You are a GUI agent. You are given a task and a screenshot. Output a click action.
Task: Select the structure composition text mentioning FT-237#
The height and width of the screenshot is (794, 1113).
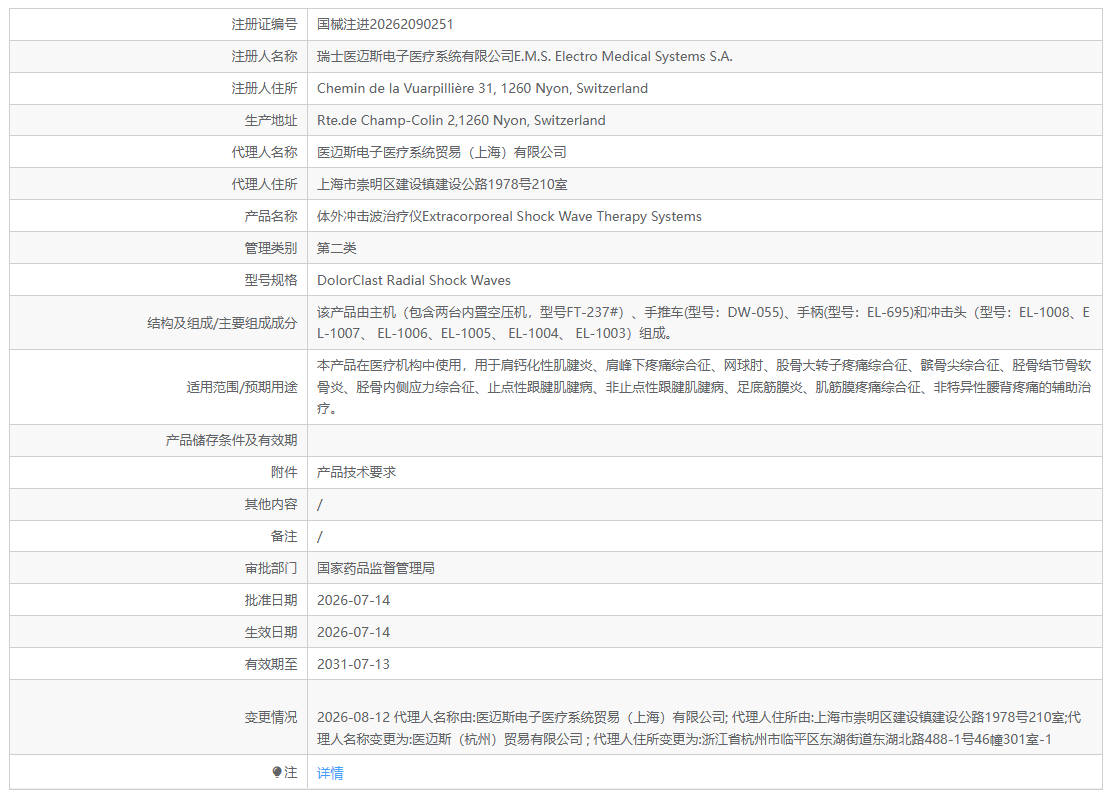point(703,323)
